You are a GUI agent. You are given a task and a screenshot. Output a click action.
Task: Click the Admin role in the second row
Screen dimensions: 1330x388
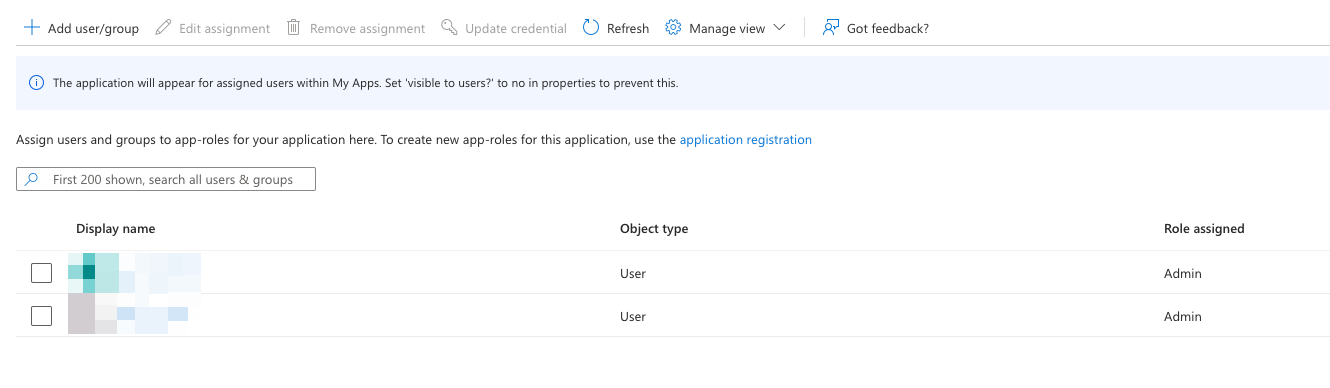click(1183, 316)
